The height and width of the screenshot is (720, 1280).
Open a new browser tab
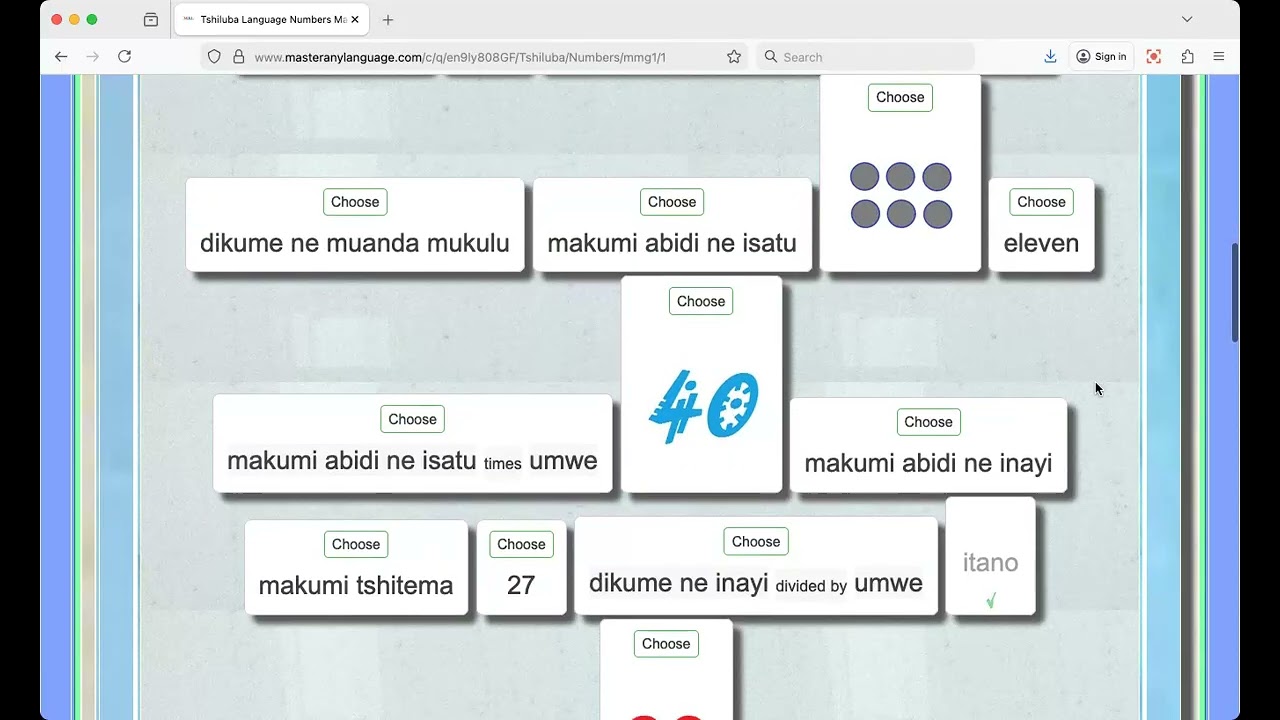coord(388,19)
